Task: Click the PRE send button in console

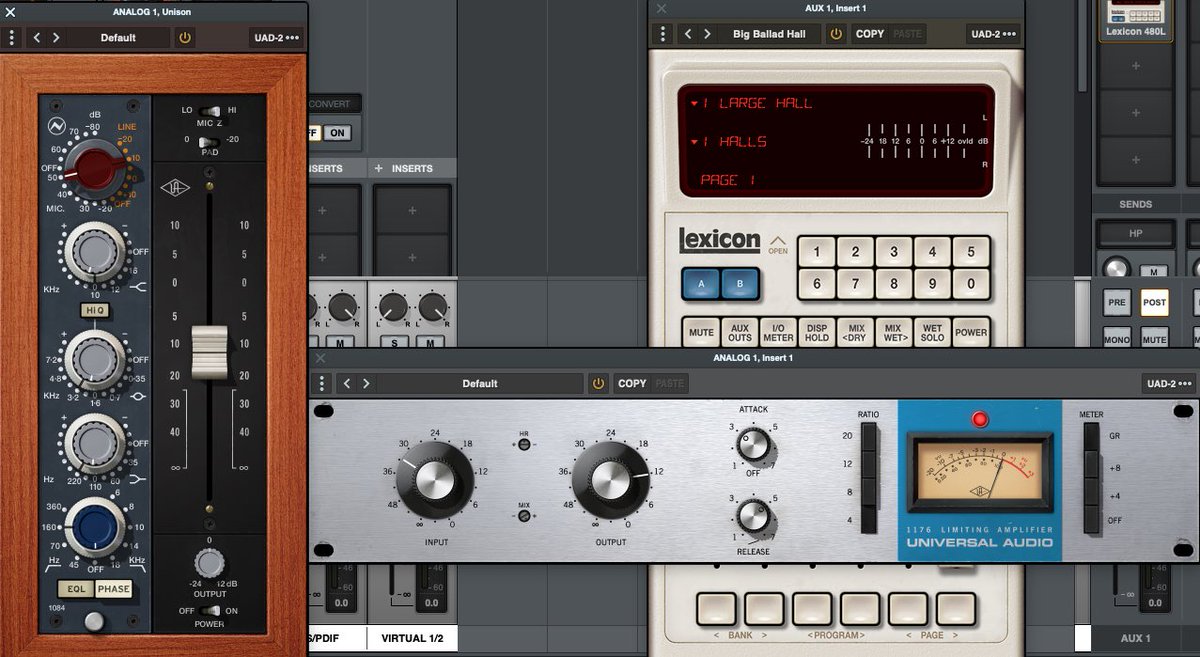Action: (x=1116, y=303)
